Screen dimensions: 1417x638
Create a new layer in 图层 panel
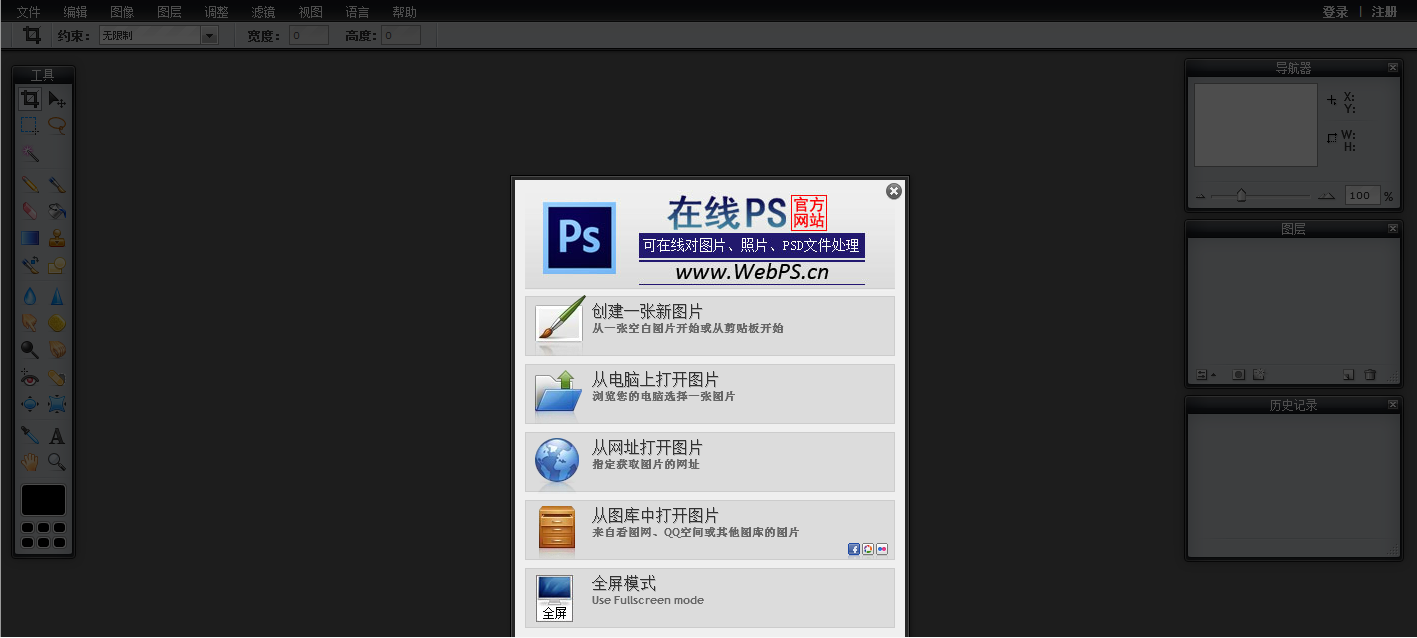1348,375
